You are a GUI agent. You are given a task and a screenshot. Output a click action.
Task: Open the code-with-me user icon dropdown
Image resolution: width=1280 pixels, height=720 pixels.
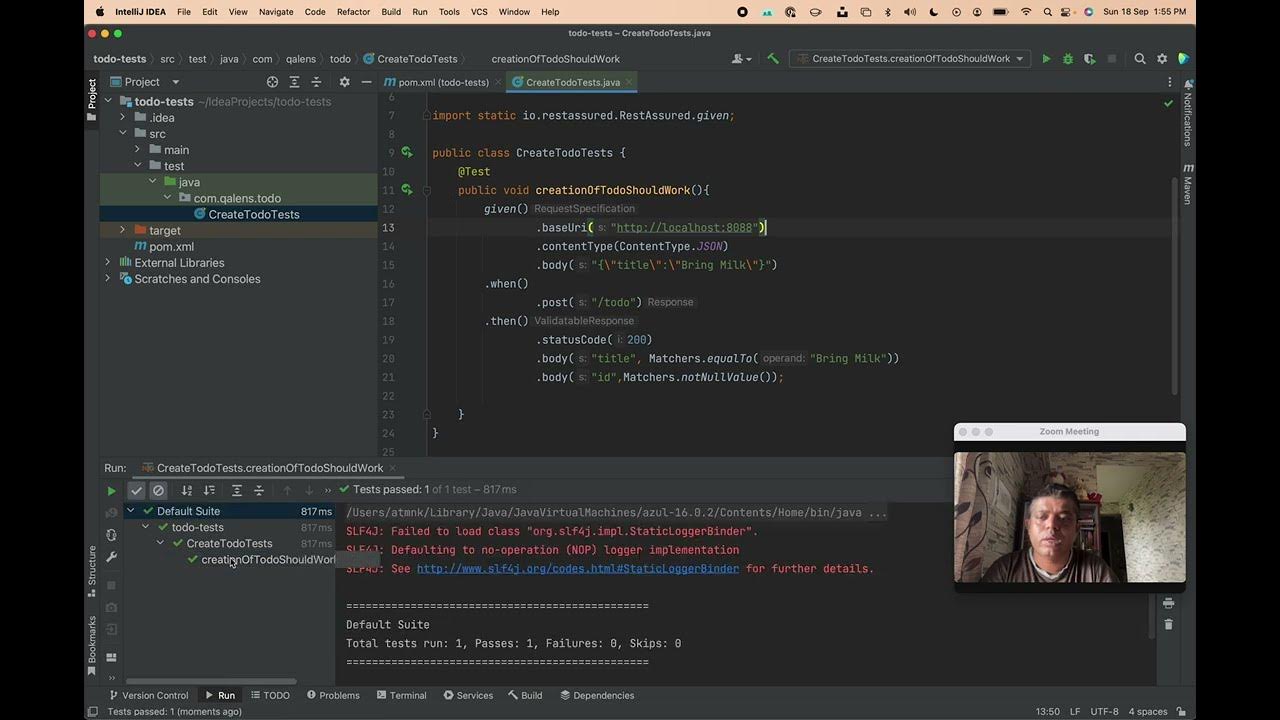coord(742,59)
